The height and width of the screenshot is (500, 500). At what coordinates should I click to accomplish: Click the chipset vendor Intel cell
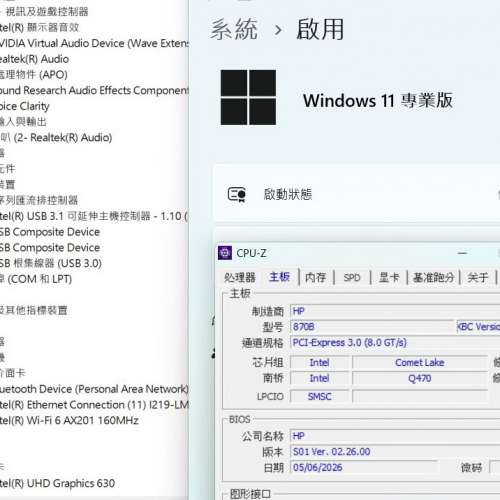pos(319,362)
